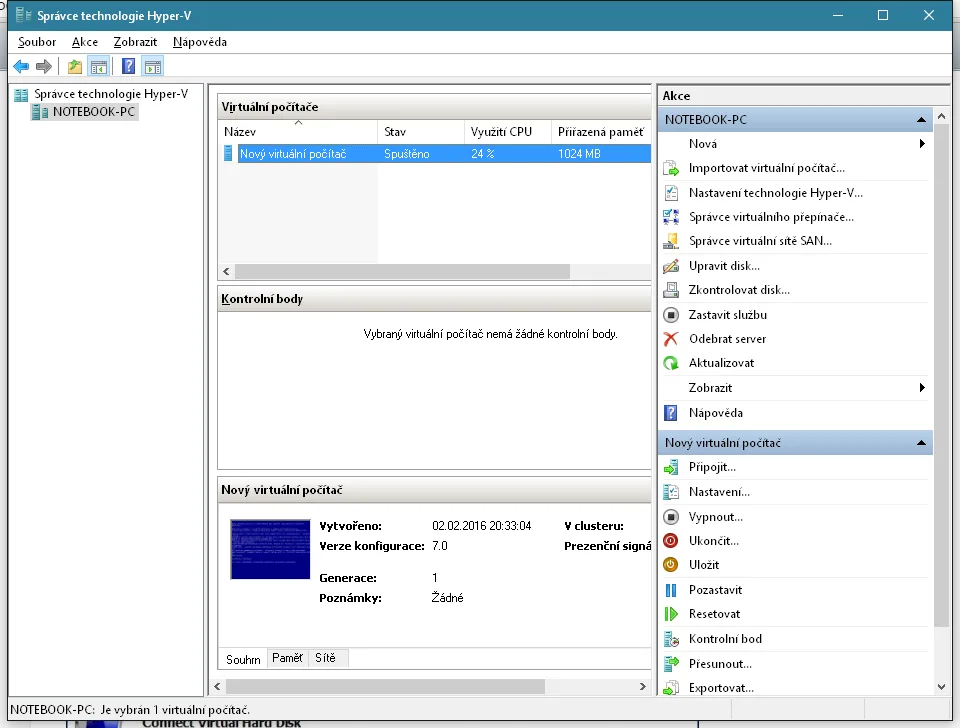Click the 1024 MB memory cell

pyautogui.click(x=579, y=154)
